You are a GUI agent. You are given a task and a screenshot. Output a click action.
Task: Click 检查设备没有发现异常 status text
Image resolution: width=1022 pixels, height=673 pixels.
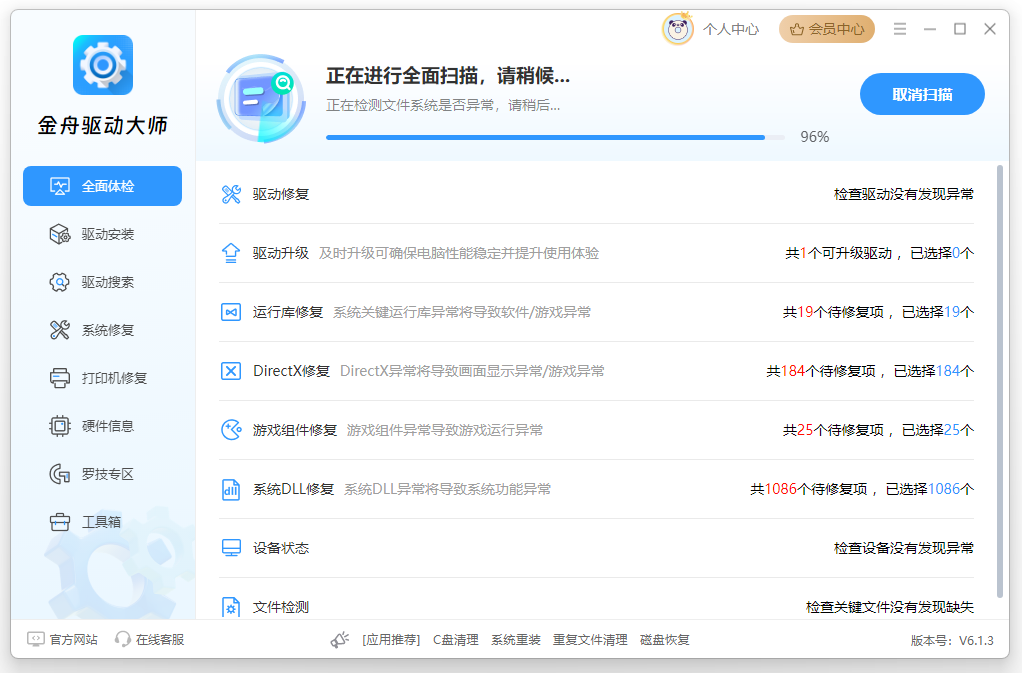coord(903,548)
